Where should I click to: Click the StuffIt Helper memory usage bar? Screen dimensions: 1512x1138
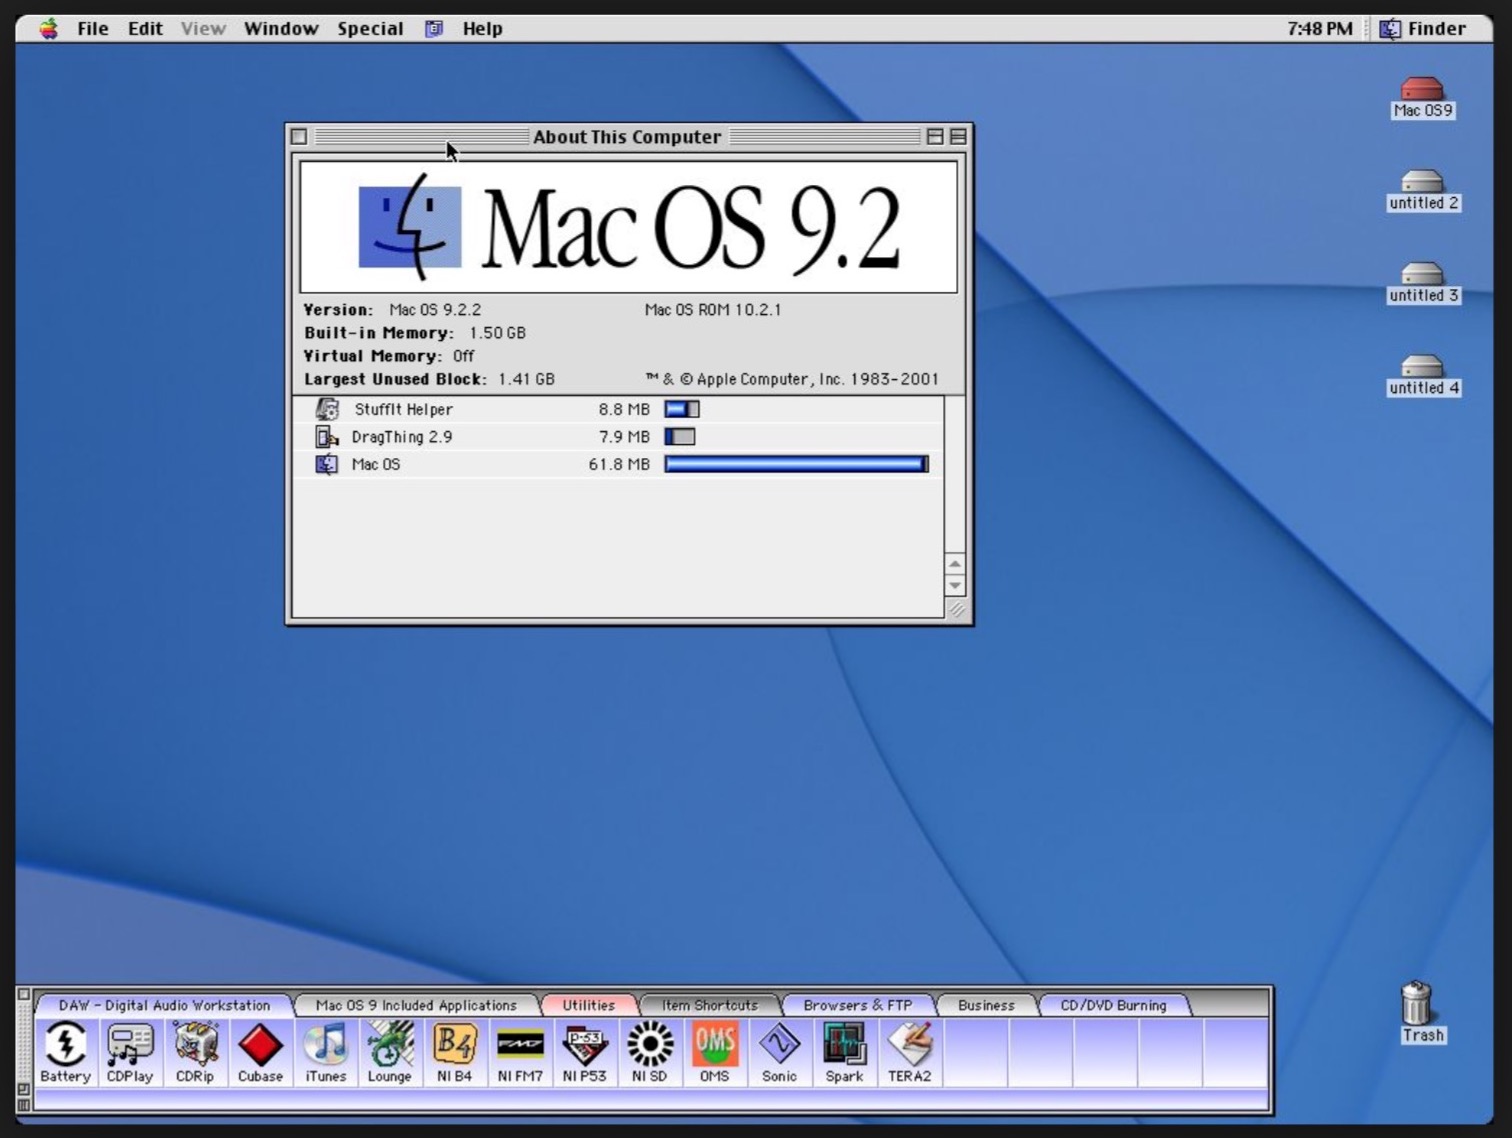click(682, 409)
